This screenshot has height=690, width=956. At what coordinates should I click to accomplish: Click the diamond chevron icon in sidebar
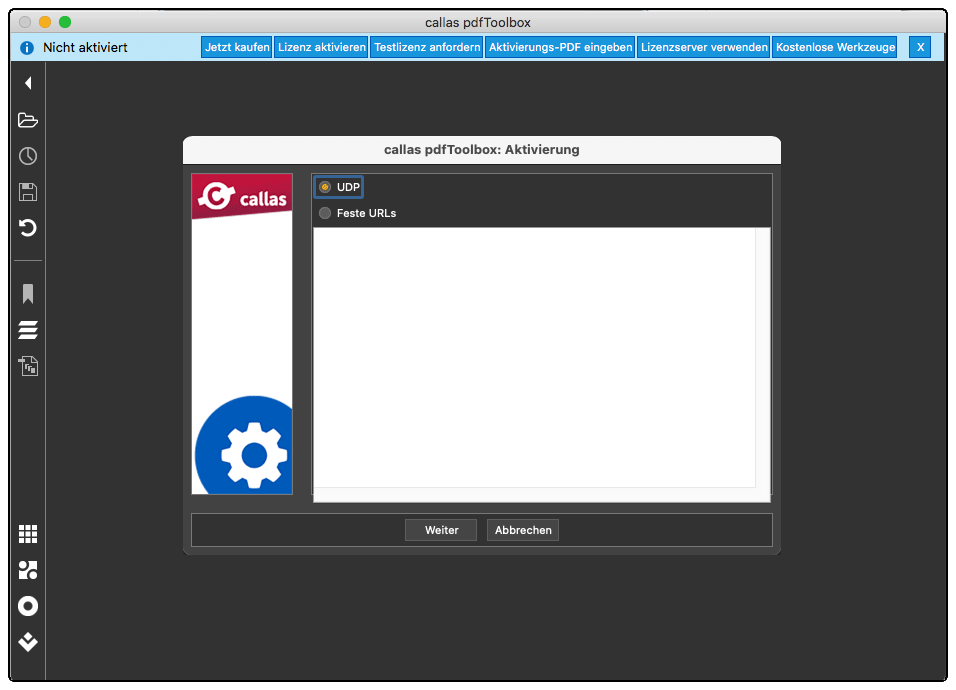coord(28,642)
